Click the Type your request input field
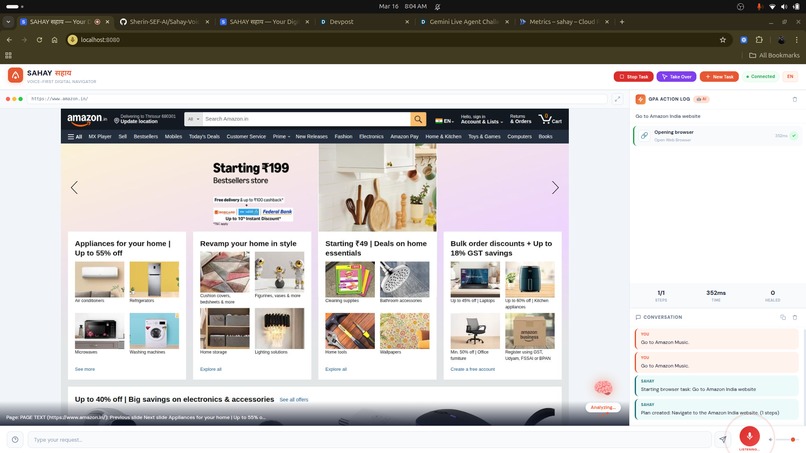This screenshot has height=453, width=806. [370, 440]
